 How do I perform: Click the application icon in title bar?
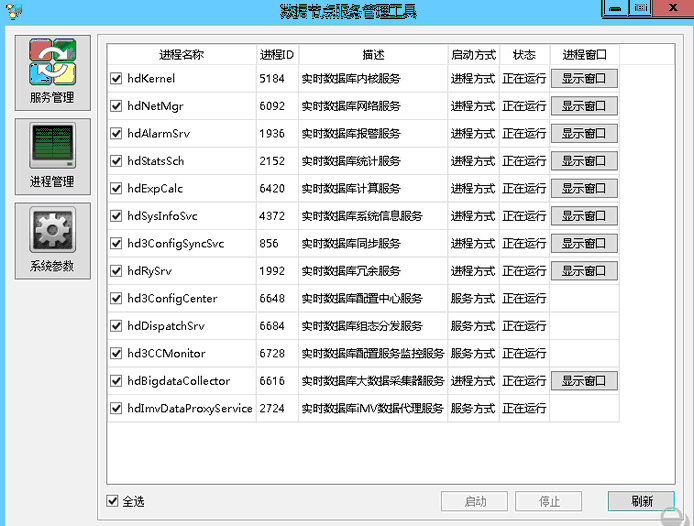(x=13, y=11)
